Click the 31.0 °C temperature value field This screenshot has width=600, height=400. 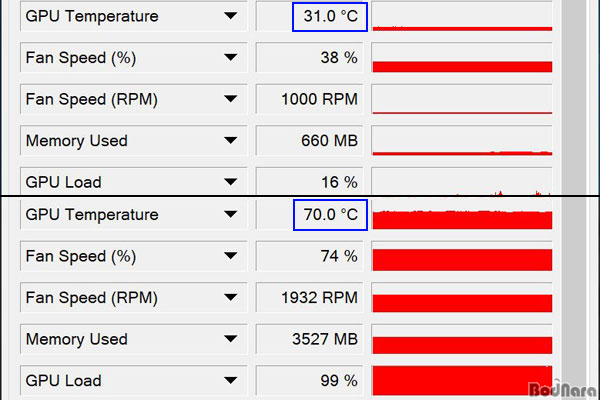click(330, 16)
